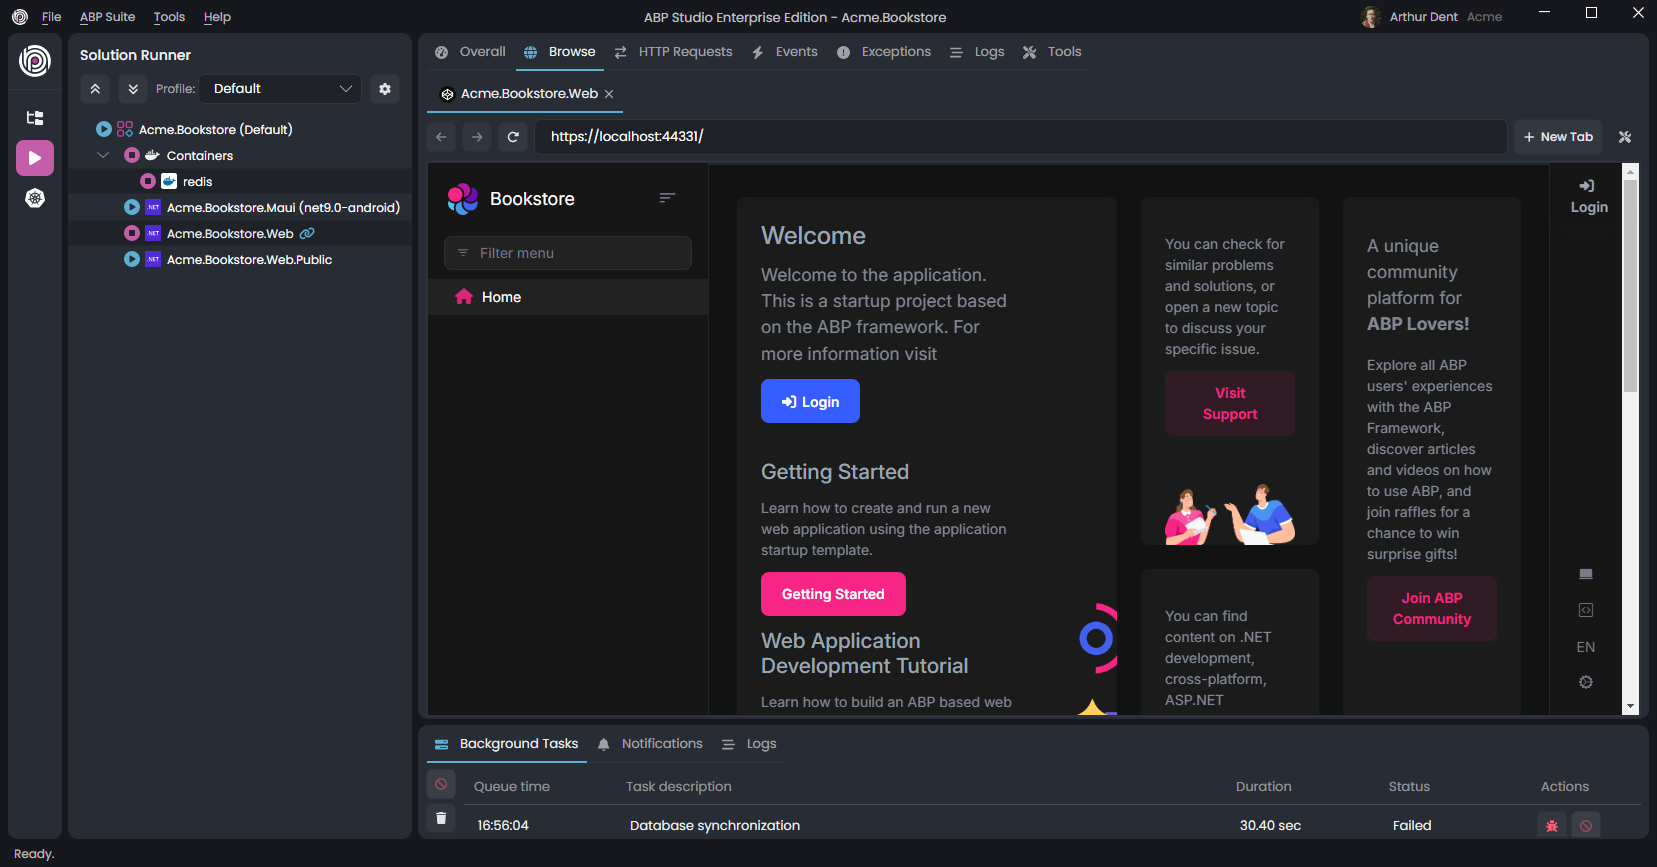This screenshot has width=1657, height=867.
Task: Click the Failed status cell
Action: click(x=1412, y=826)
